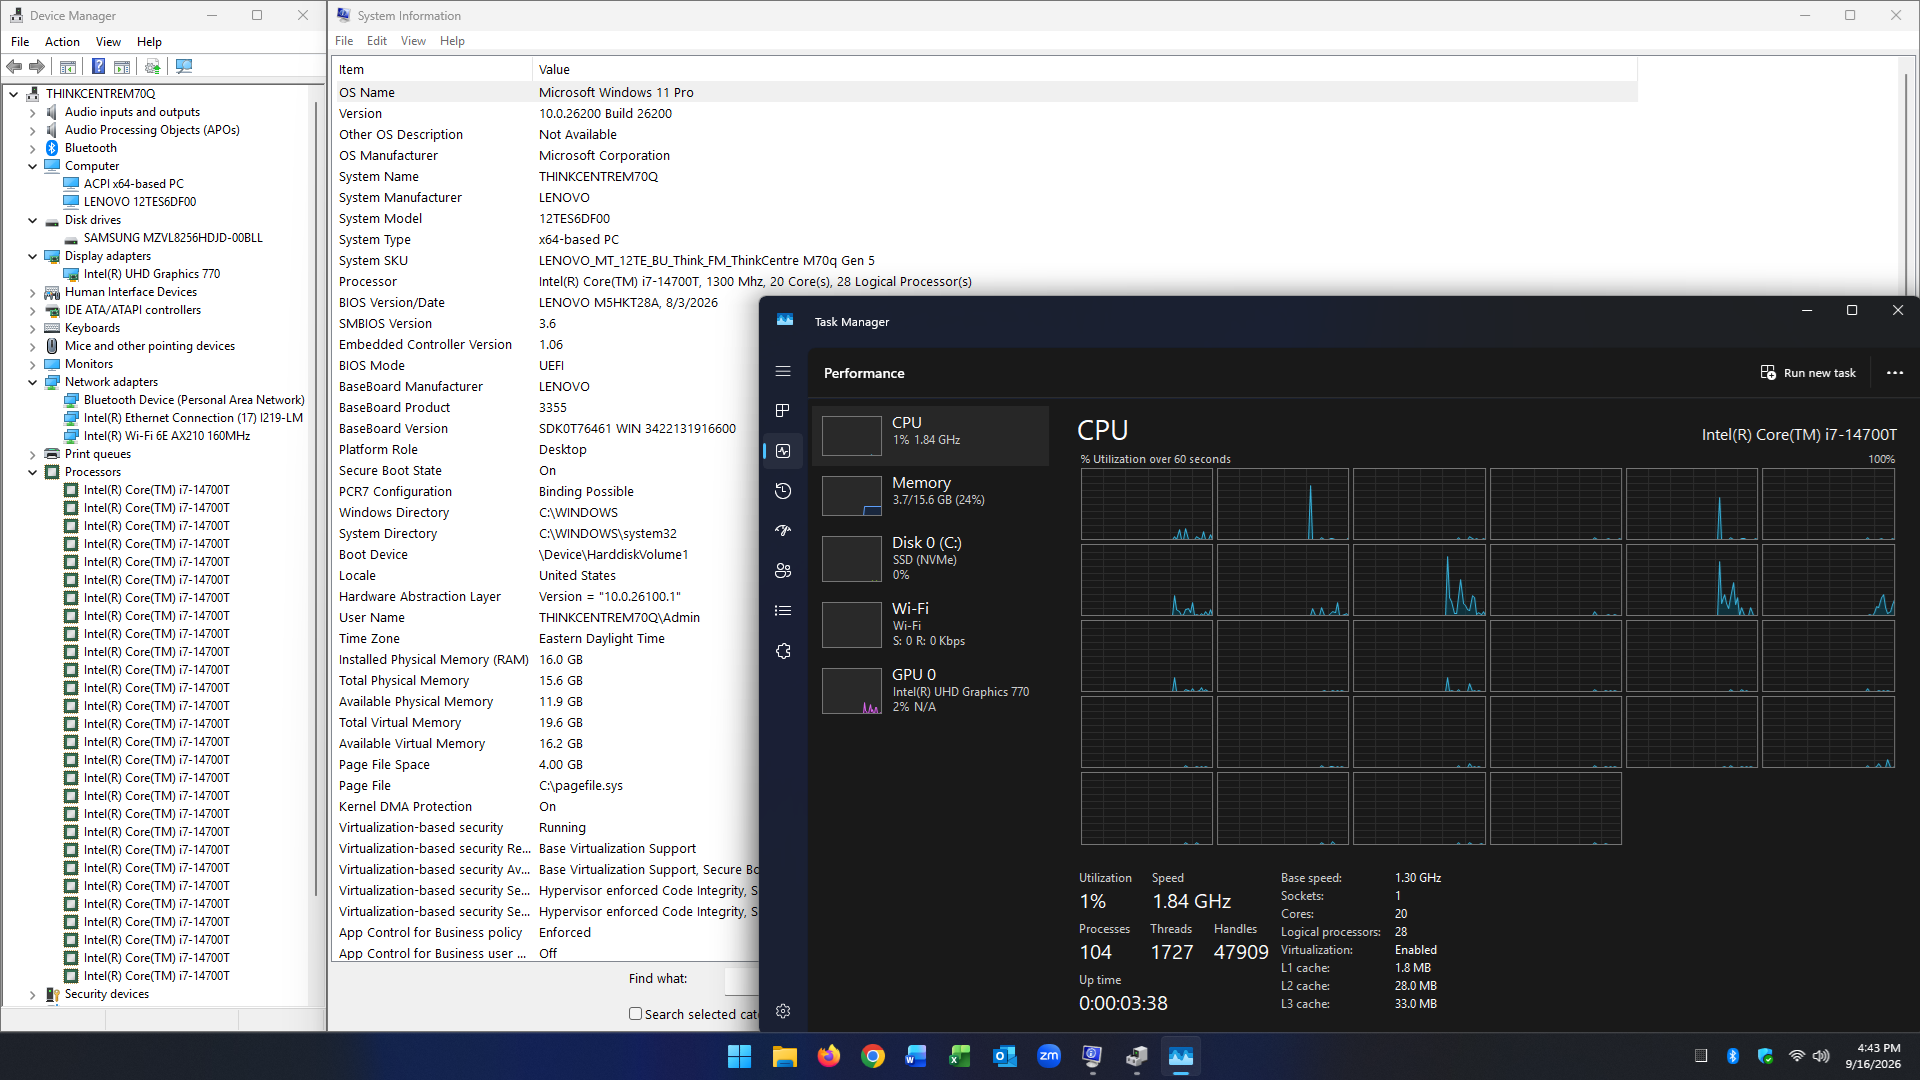Image resolution: width=1920 pixels, height=1080 pixels.
Task: Open Details page in Task Manager sidebar
Action: pyautogui.click(x=783, y=611)
